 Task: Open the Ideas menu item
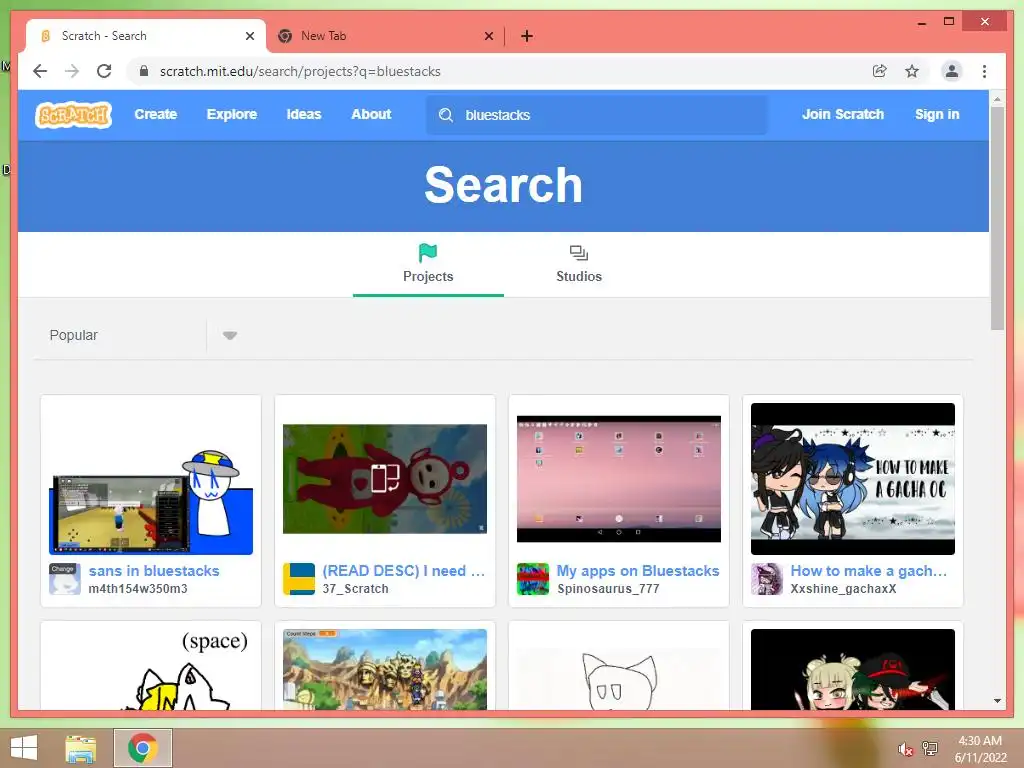[304, 114]
